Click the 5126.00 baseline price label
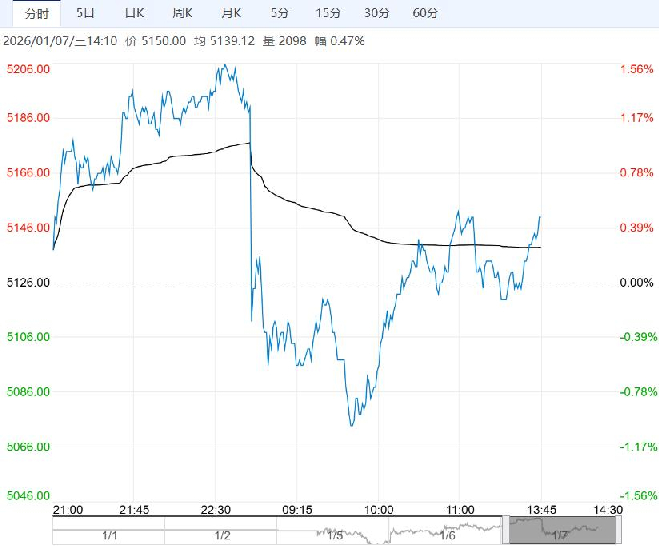This screenshot has height=546, width=659. 28,283
